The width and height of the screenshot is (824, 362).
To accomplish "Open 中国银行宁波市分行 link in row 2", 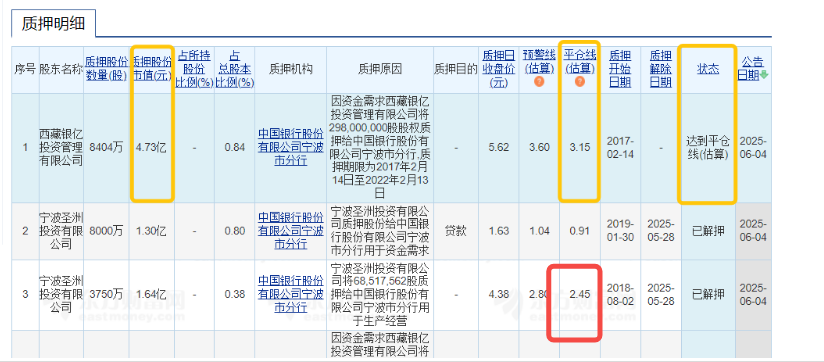I will click(291, 231).
